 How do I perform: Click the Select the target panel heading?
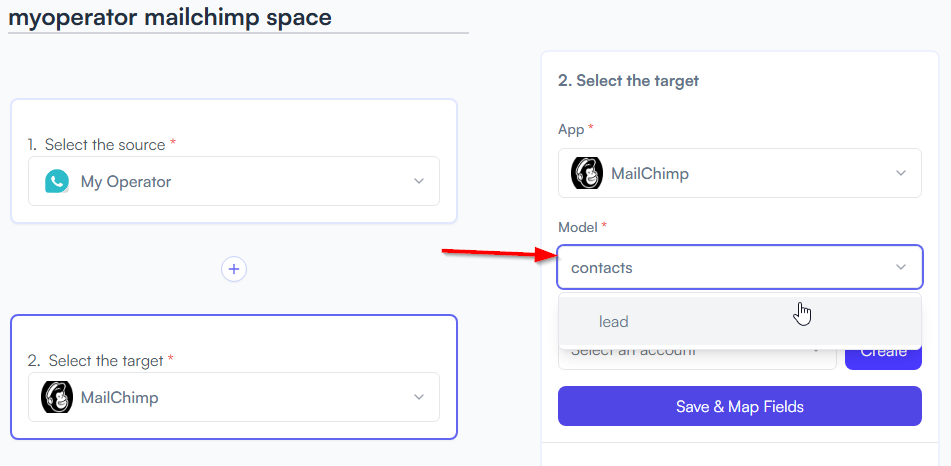(x=628, y=81)
